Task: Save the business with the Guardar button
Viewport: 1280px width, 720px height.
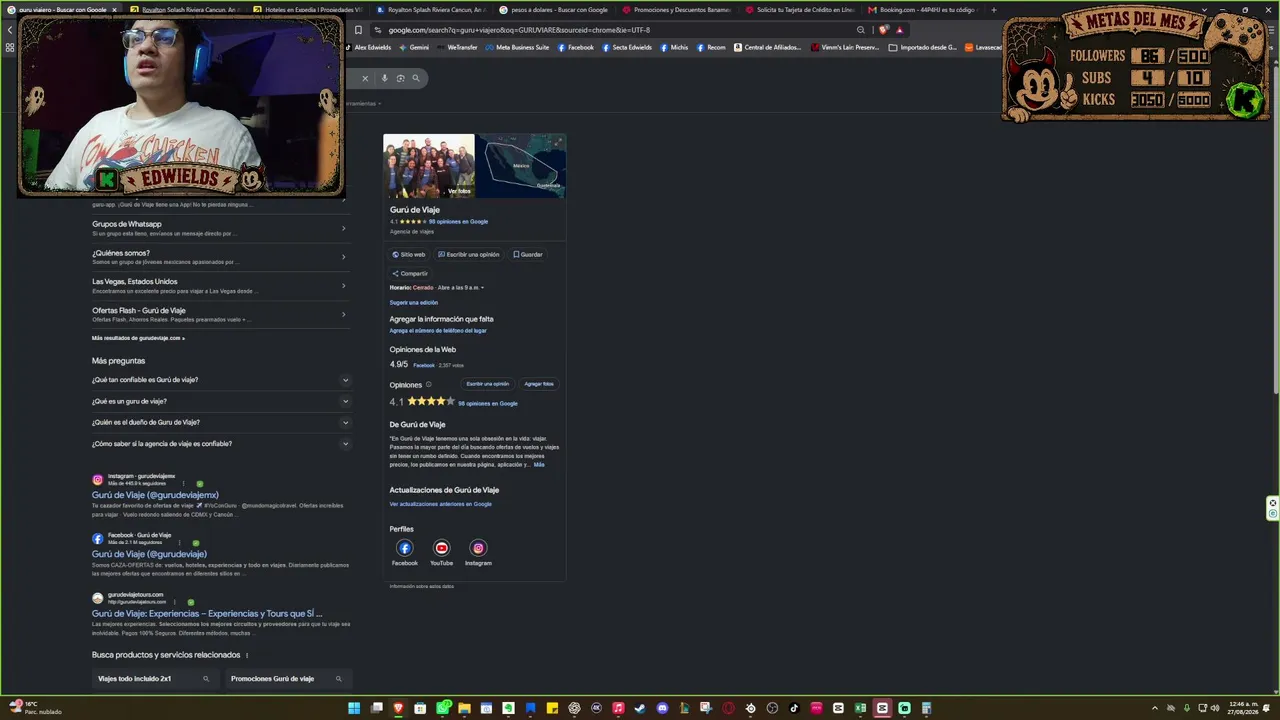Action: 528,255
